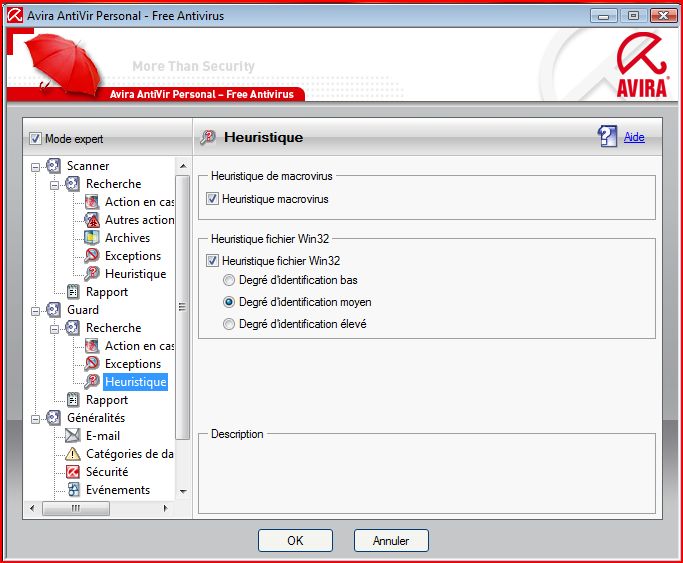Click the tree vertical scrollbar thumb

pyautogui.click(x=183, y=307)
